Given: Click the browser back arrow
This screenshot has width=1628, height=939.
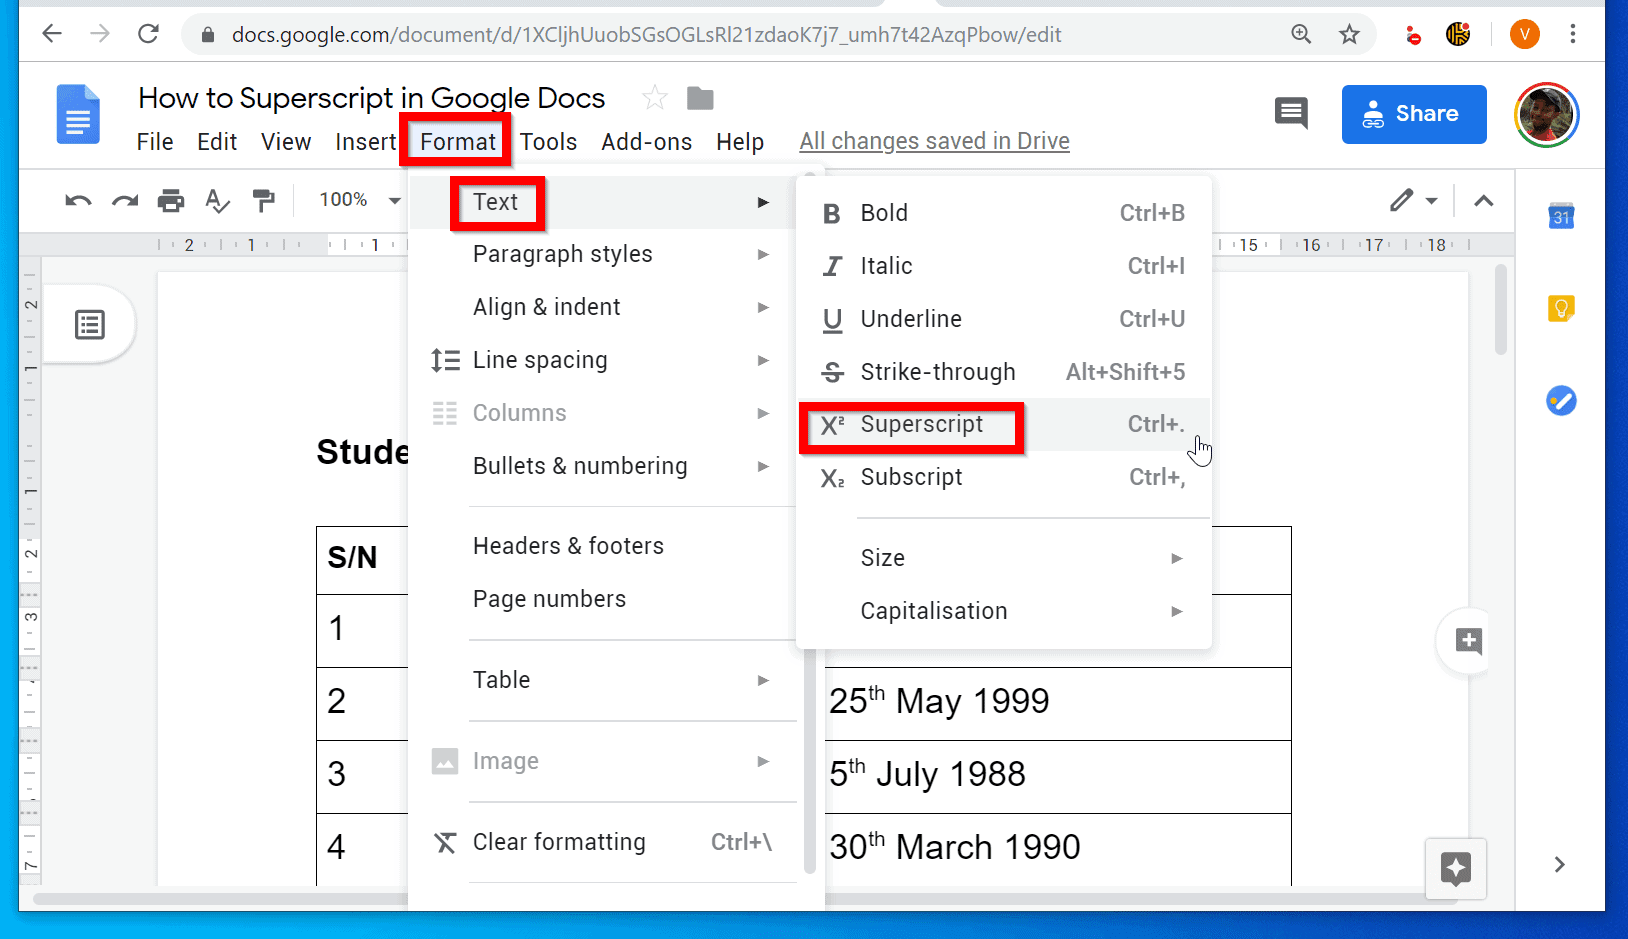Looking at the screenshot, I should point(52,34).
